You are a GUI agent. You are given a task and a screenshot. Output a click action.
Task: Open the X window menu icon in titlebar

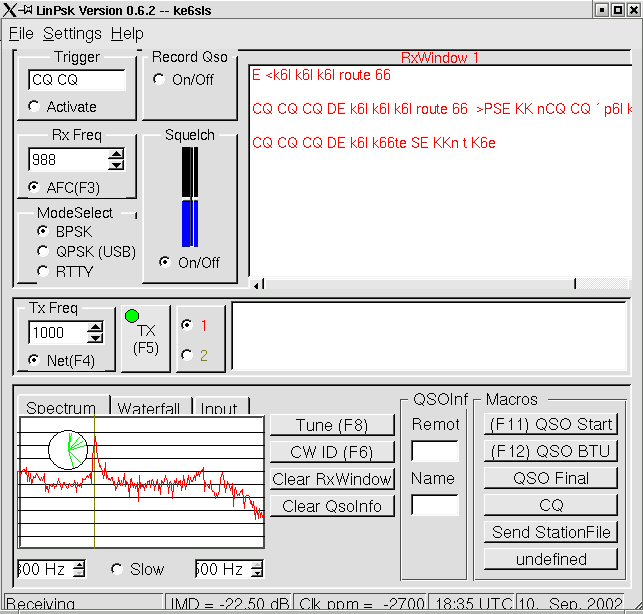point(9,10)
